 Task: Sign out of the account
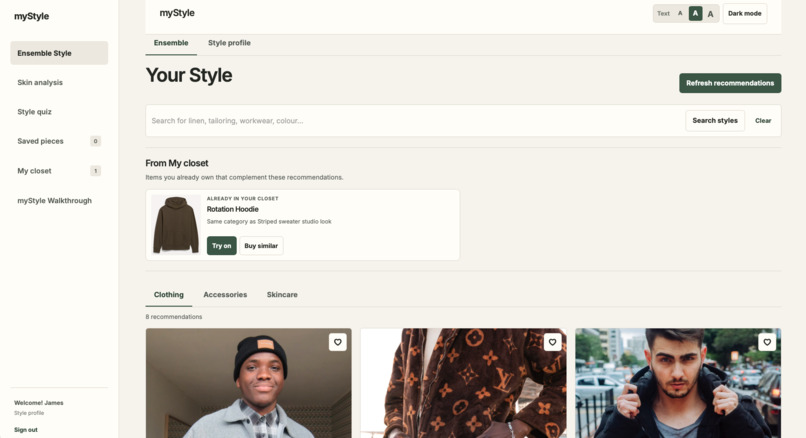coord(26,430)
